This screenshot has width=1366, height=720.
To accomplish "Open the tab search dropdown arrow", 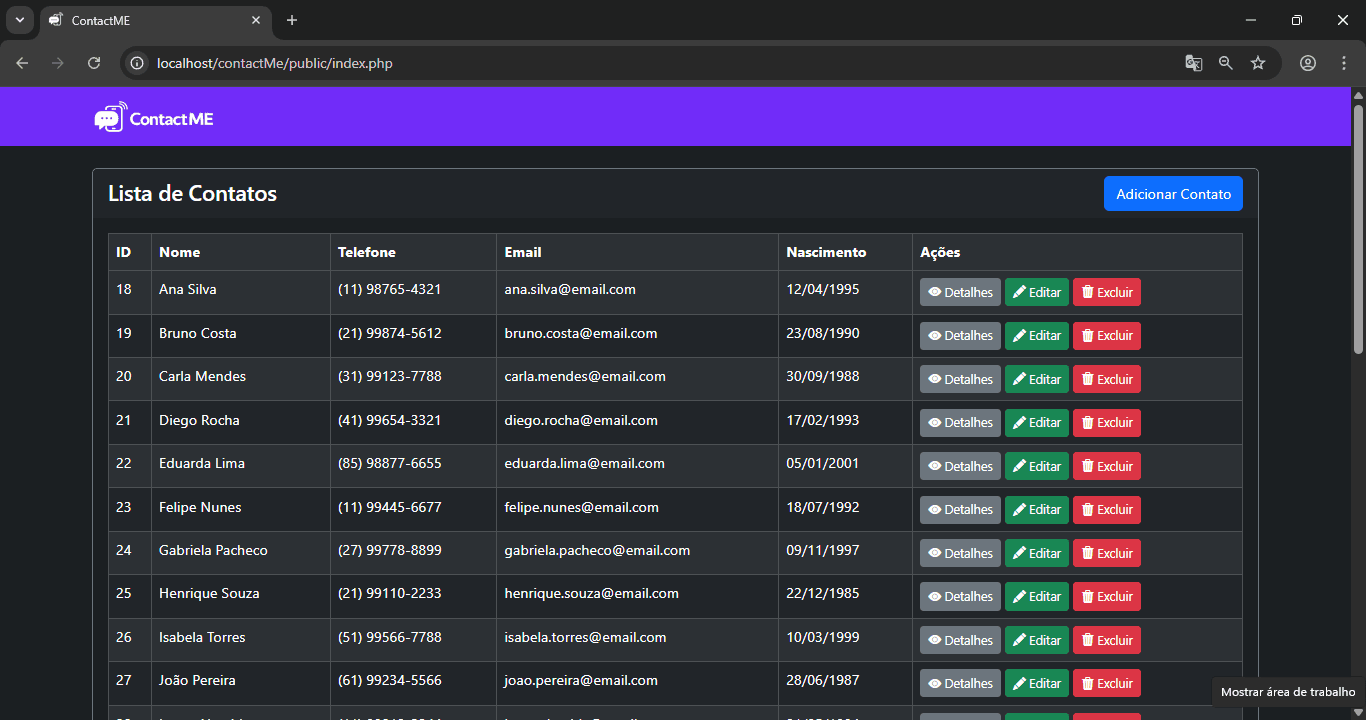I will pyautogui.click(x=19, y=20).
